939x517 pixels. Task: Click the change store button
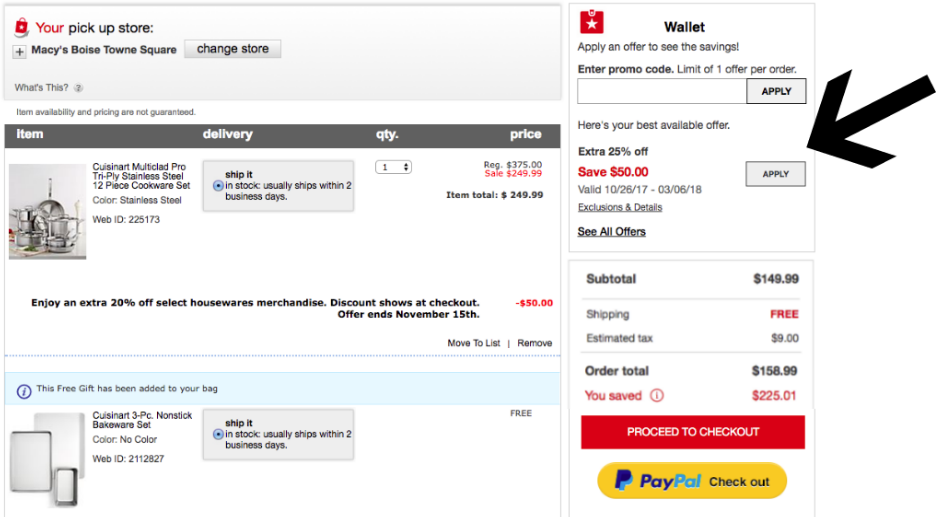[232, 49]
